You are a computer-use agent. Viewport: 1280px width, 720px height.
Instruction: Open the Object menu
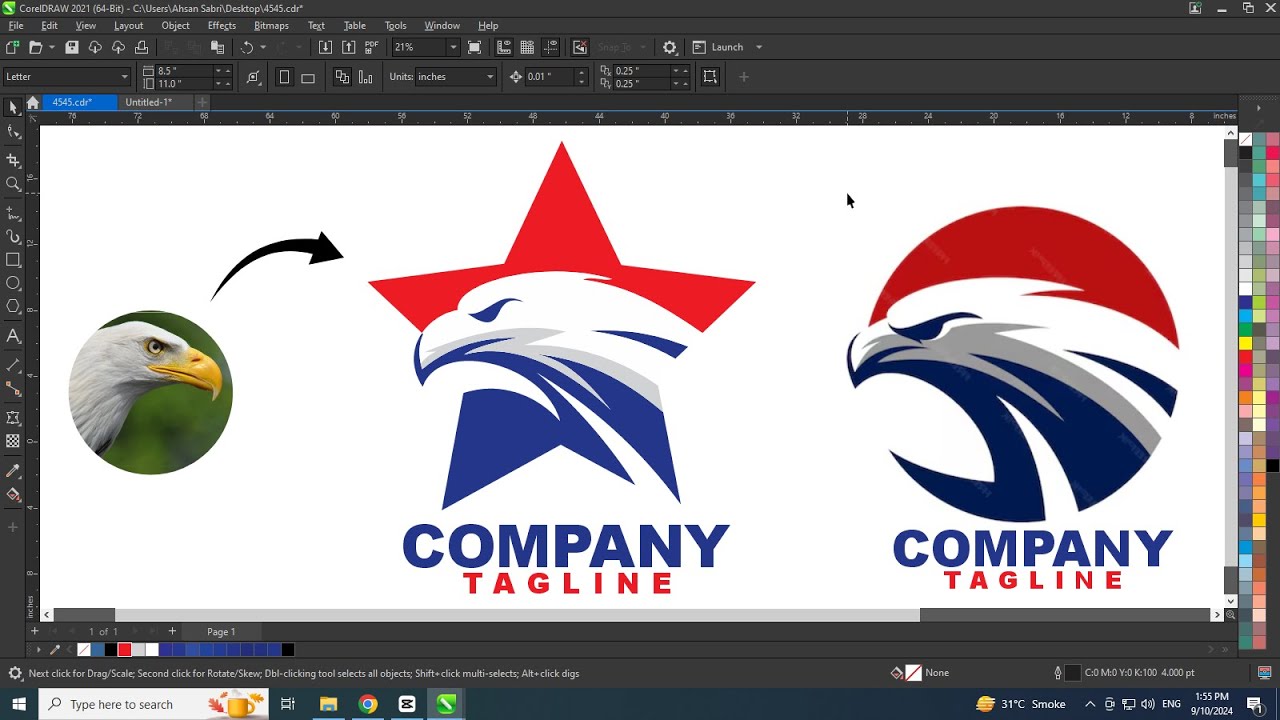click(x=175, y=26)
